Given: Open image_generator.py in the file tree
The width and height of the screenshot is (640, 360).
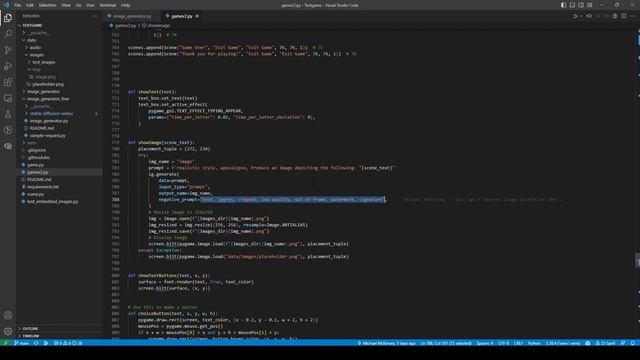Looking at the screenshot, I should (x=49, y=121).
